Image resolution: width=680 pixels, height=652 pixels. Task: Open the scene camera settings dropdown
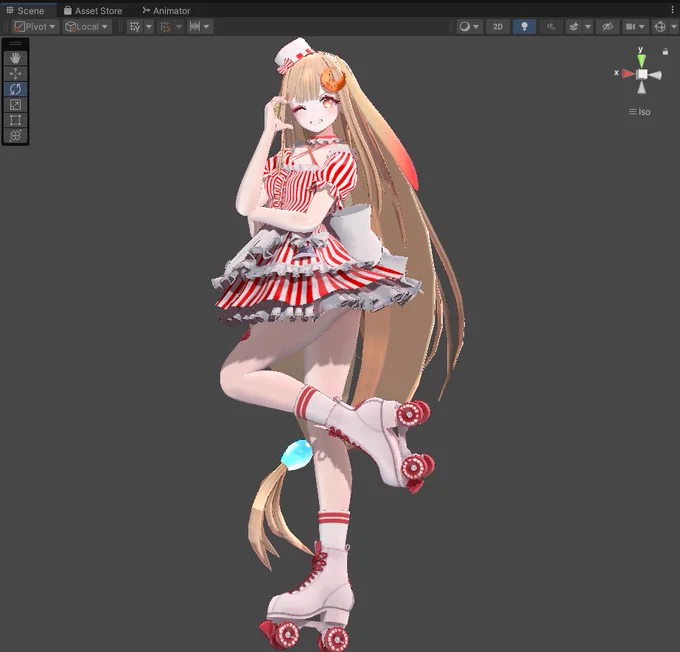click(x=635, y=27)
